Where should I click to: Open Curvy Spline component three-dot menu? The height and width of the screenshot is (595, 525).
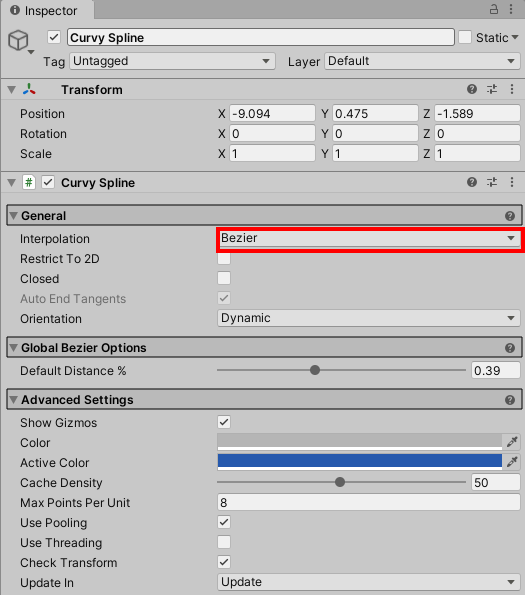coord(512,182)
